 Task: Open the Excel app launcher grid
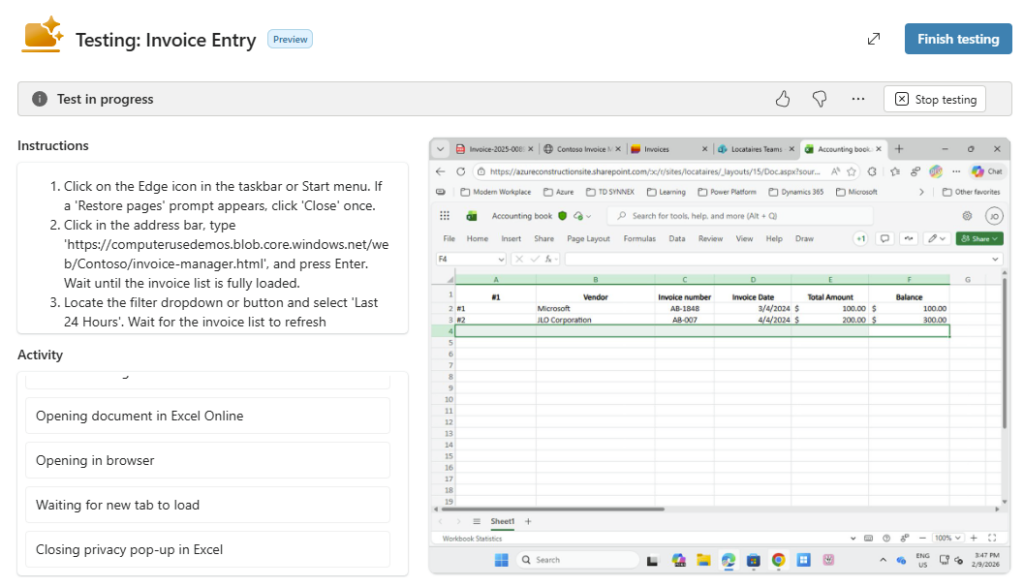[x=445, y=216]
